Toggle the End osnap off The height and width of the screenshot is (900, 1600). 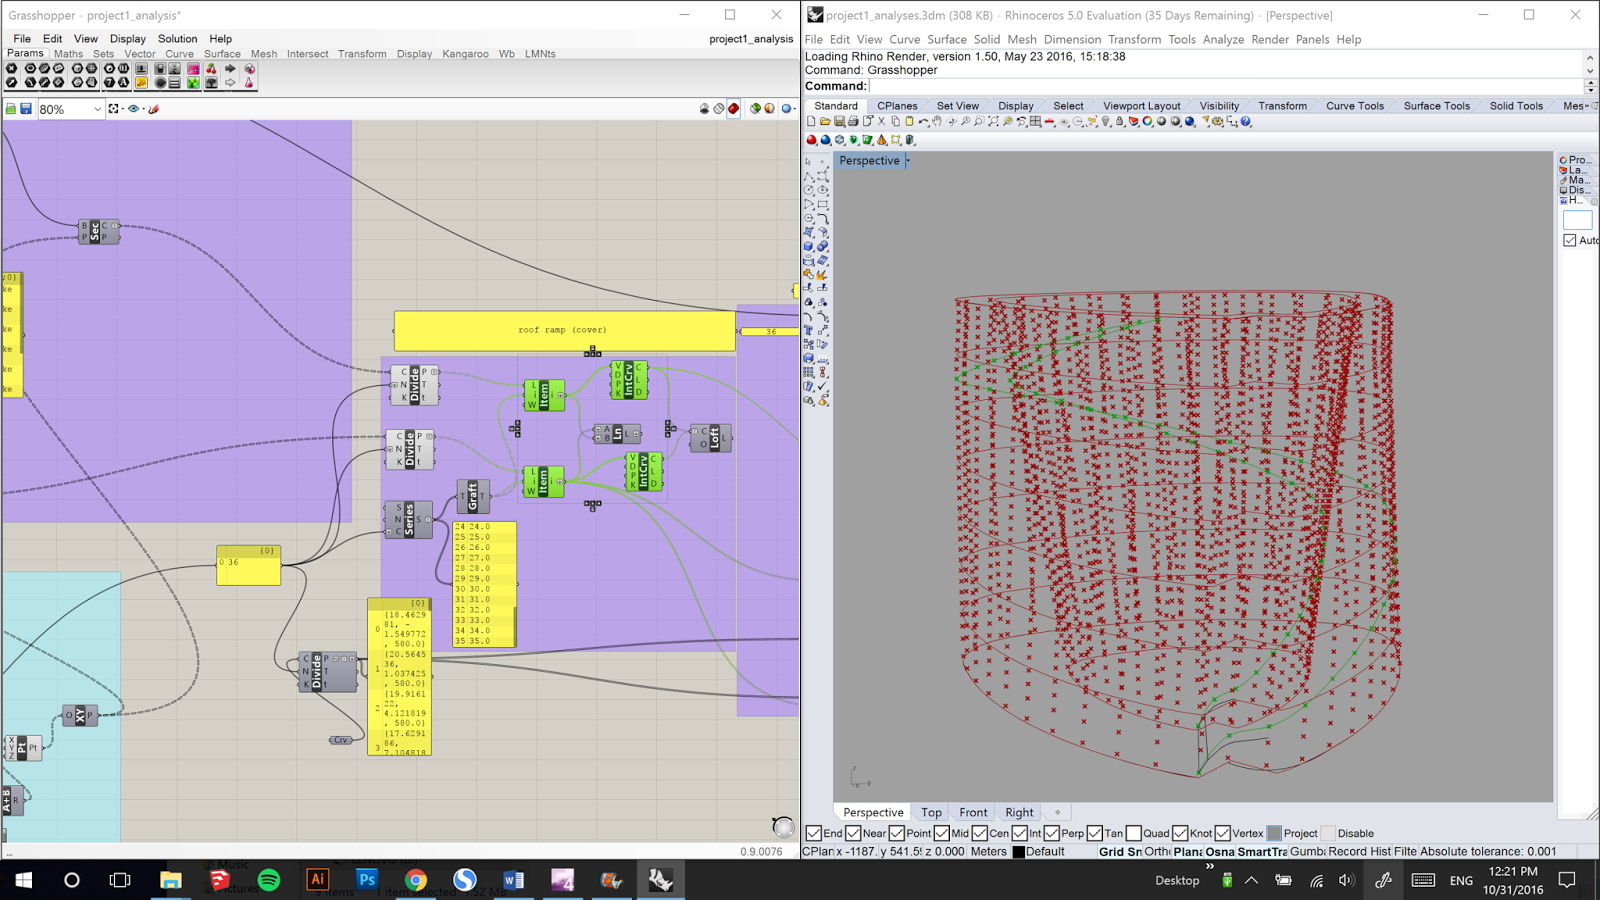(814, 833)
